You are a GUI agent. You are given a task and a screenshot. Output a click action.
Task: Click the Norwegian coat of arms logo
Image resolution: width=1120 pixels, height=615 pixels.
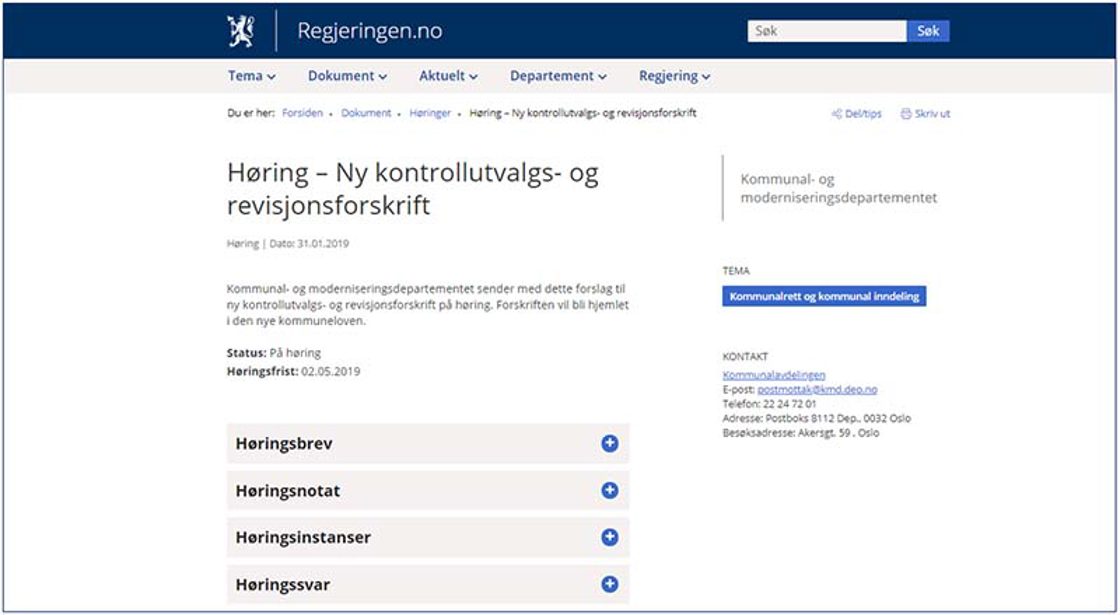pyautogui.click(x=241, y=31)
